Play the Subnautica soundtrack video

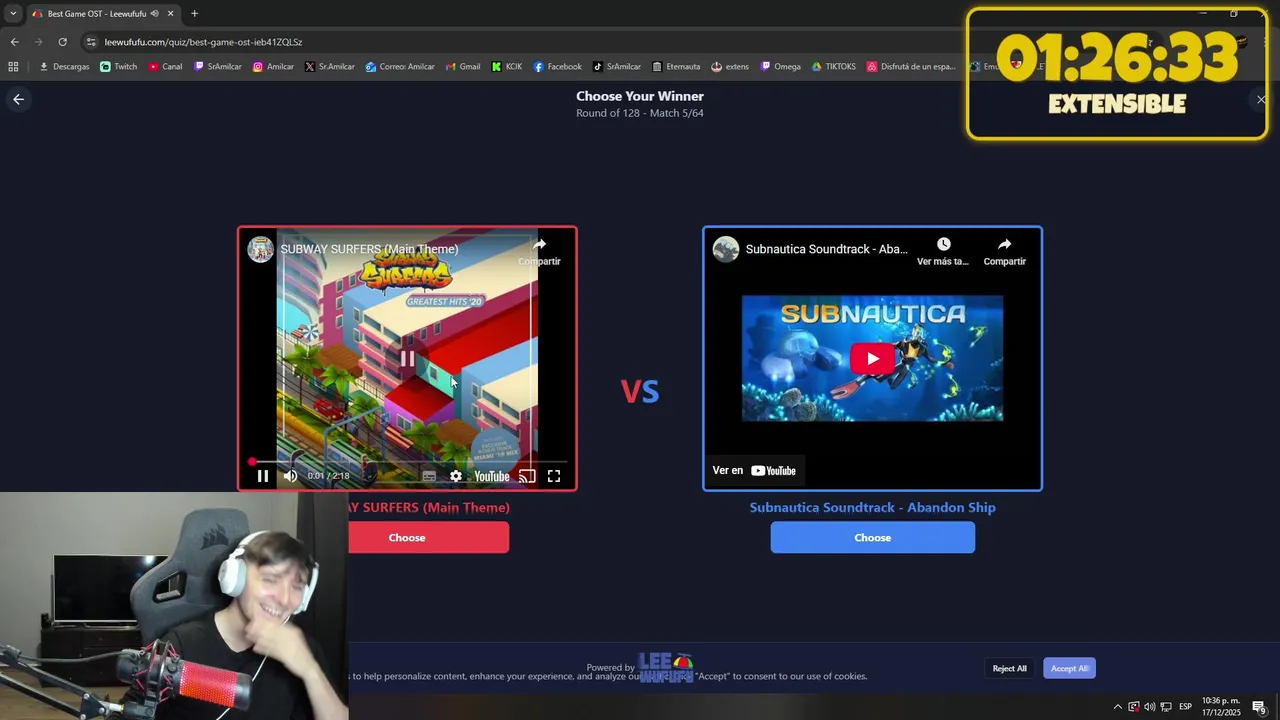click(872, 358)
